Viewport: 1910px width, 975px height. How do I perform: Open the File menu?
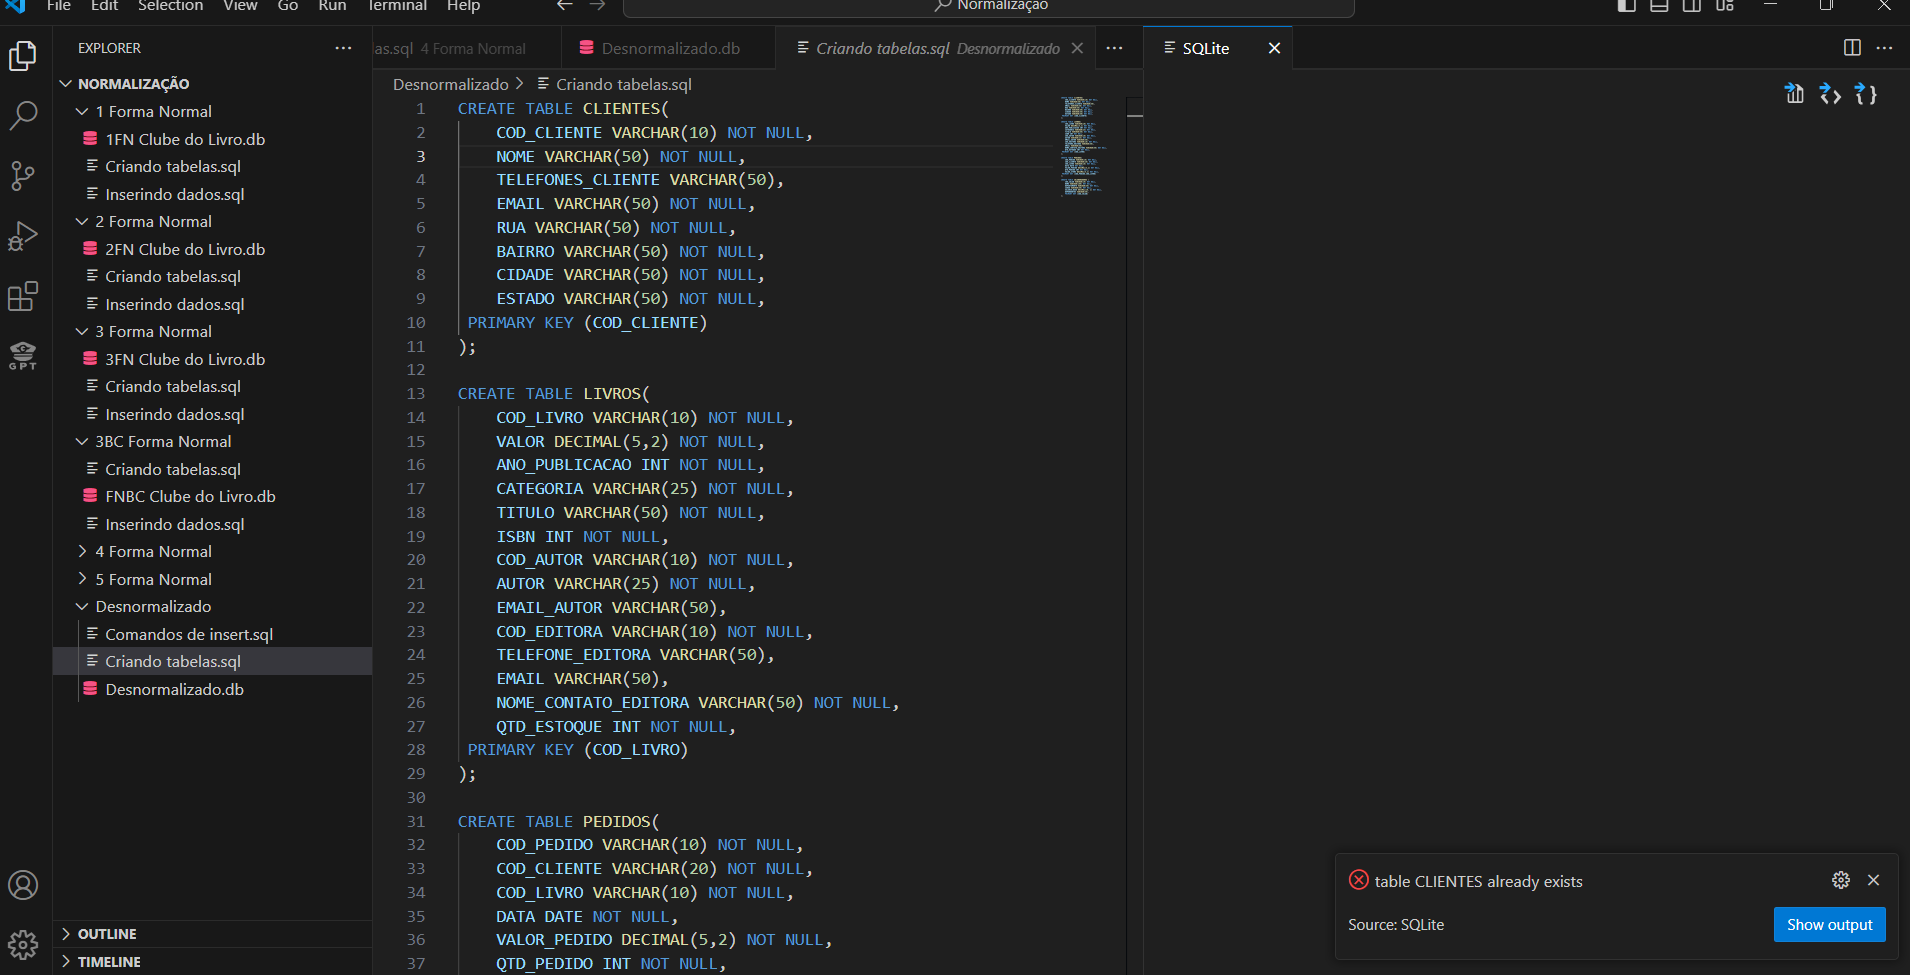pos(59,5)
